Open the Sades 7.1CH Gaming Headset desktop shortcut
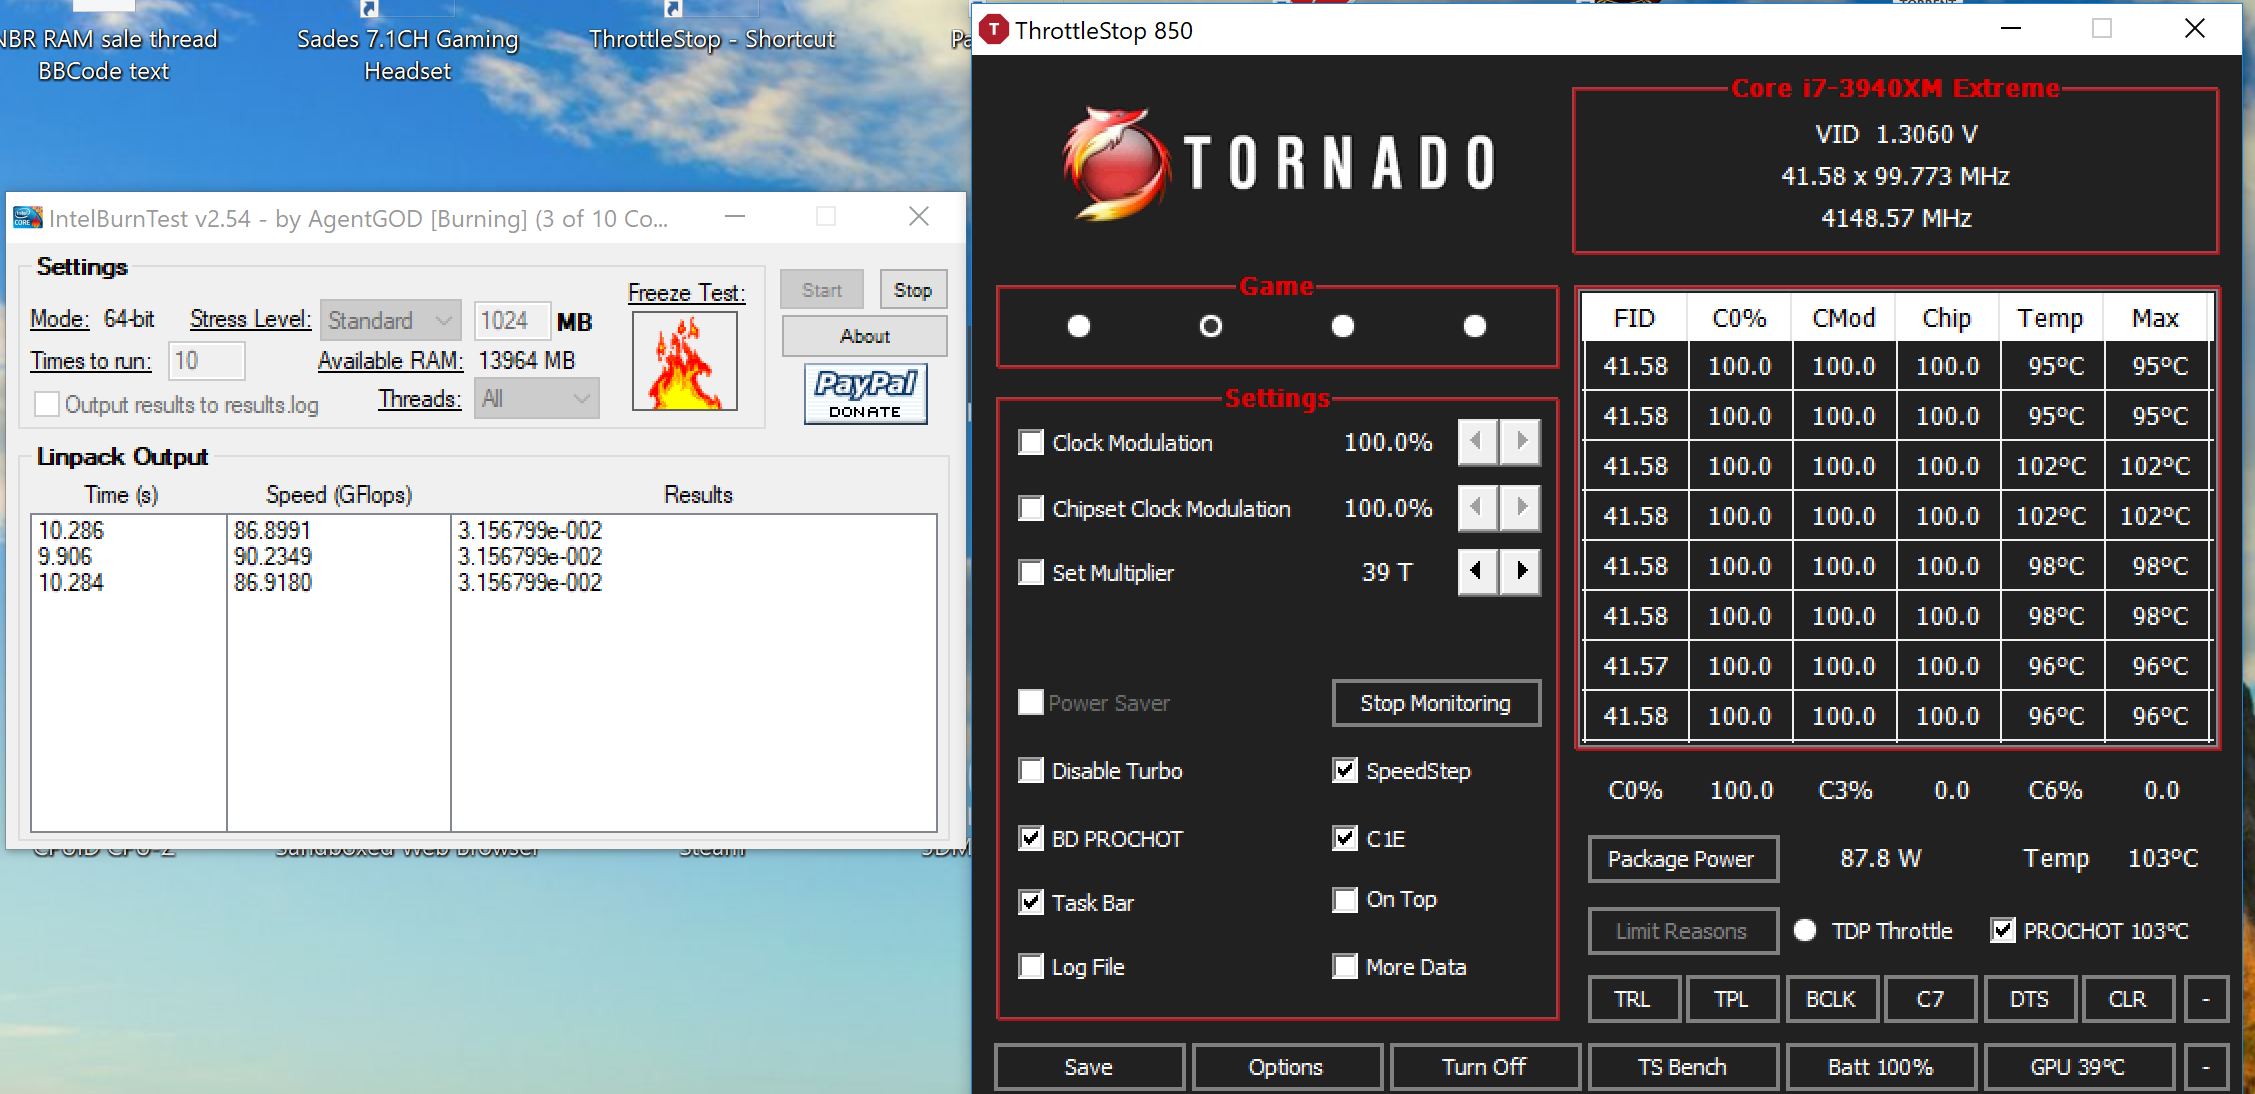Image resolution: width=2255 pixels, height=1094 pixels. tap(407, 54)
